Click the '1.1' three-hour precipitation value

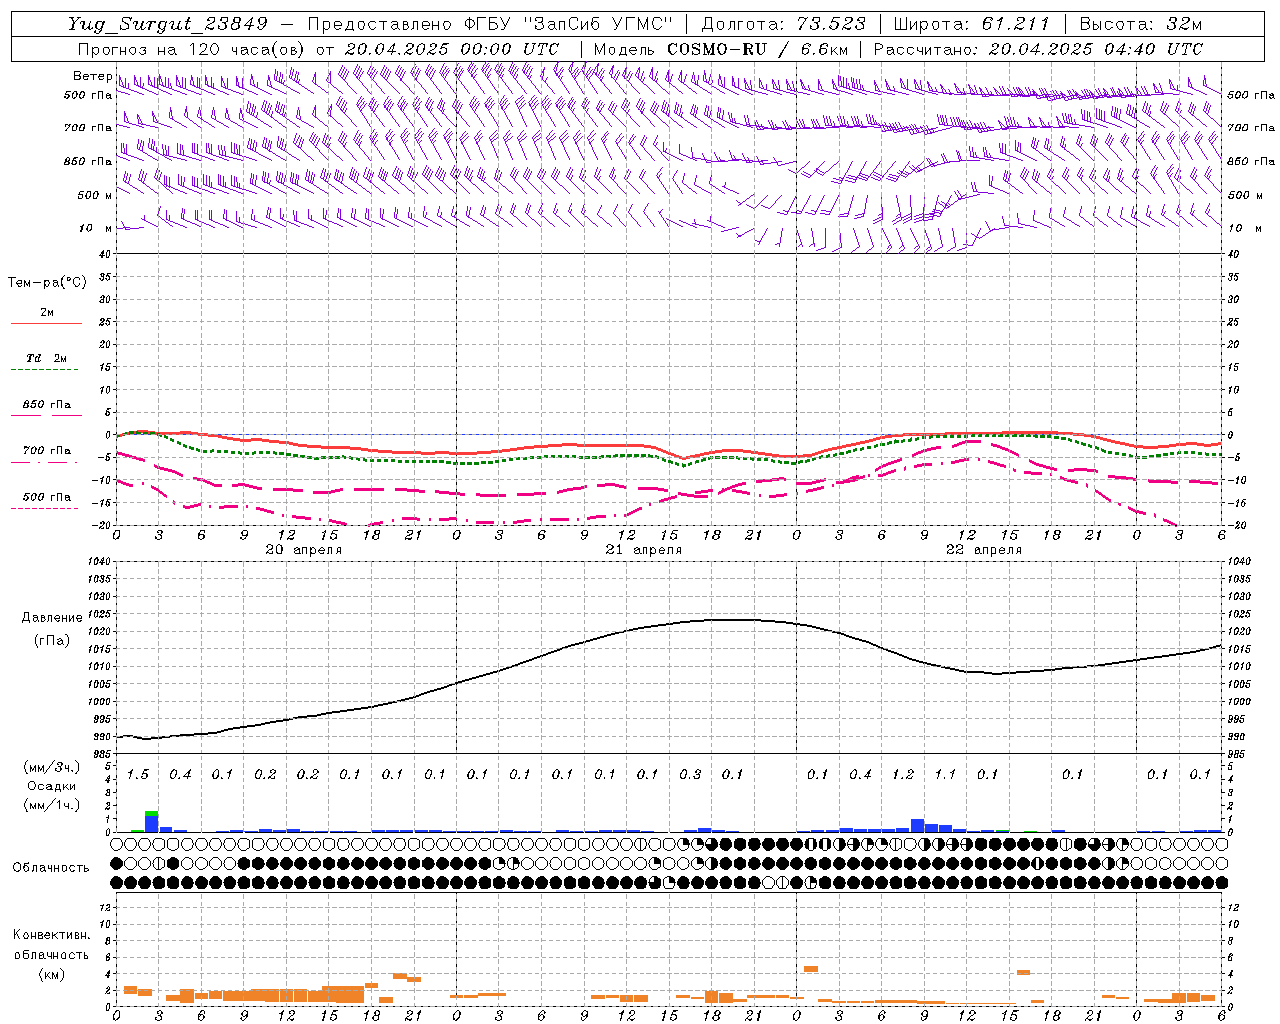pos(945,775)
